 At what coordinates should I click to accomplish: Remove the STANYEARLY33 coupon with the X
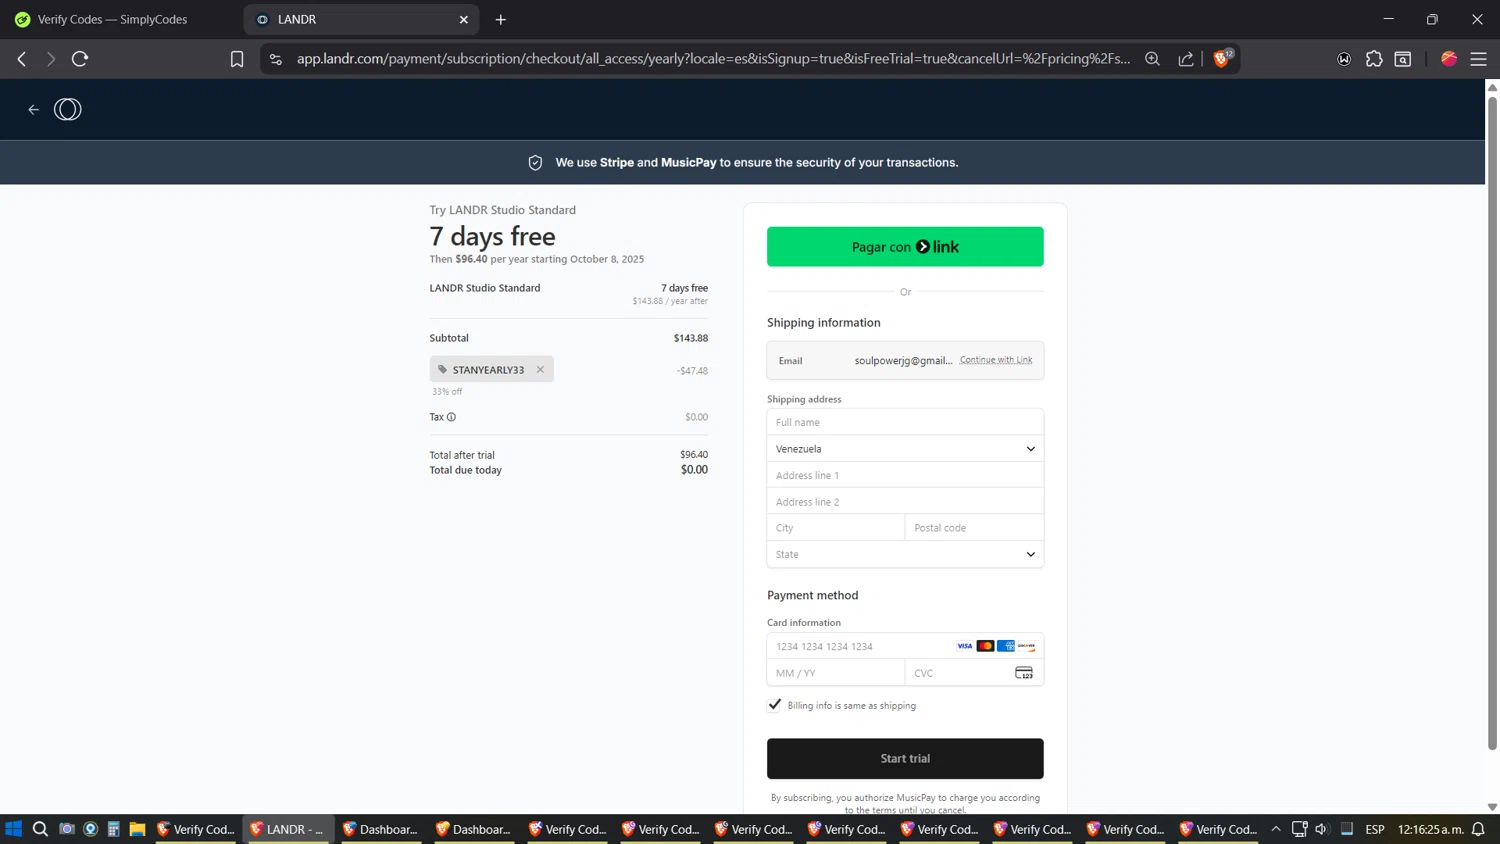click(540, 369)
